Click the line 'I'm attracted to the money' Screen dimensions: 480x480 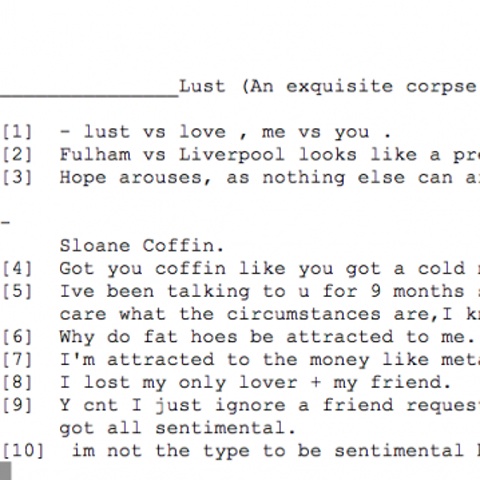tap(270, 360)
